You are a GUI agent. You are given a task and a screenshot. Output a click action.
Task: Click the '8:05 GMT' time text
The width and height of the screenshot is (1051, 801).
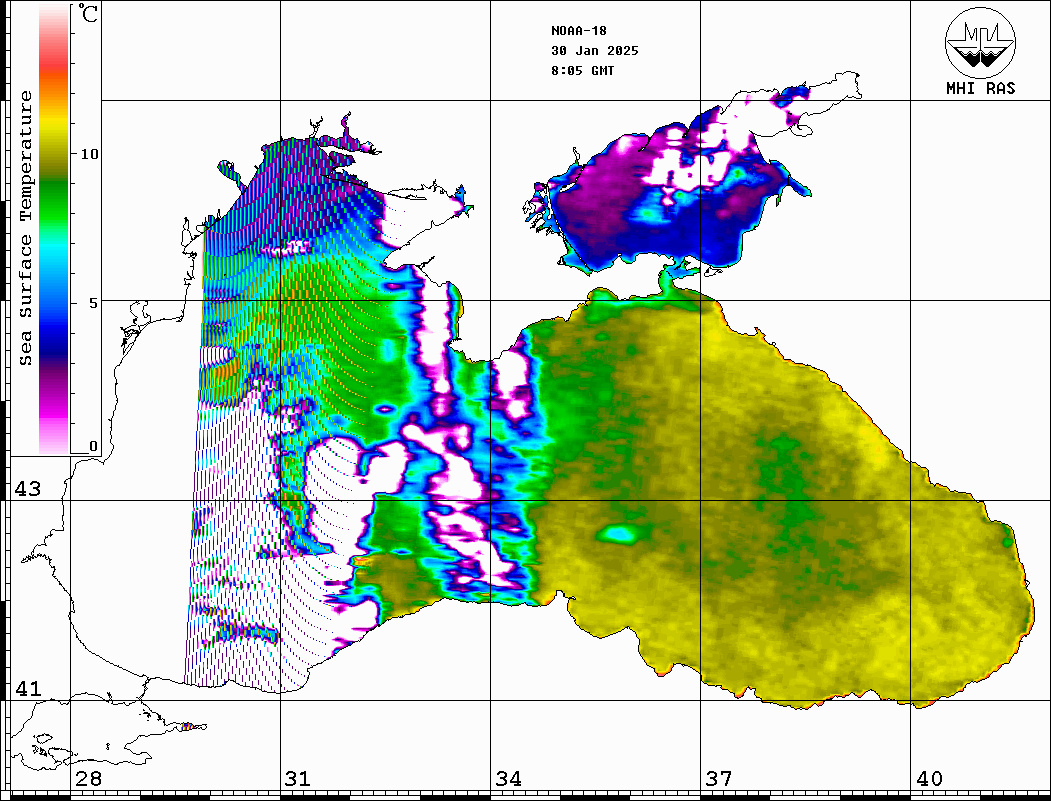click(x=582, y=71)
